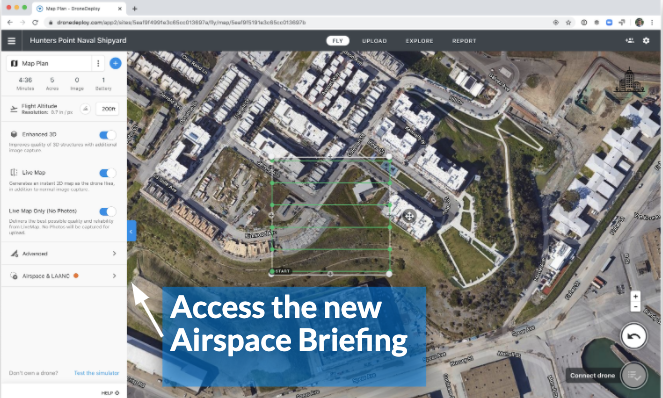The width and height of the screenshot is (663, 398).
Task: Expand the Advanced settings row
Action: pos(63,253)
